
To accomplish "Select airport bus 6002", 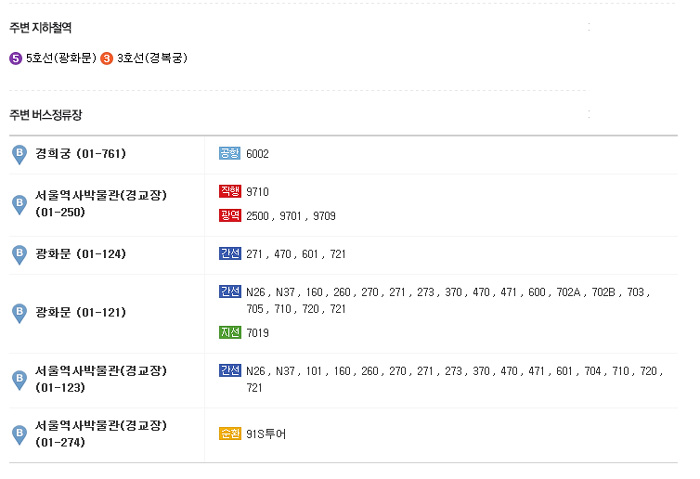I will [258, 154].
